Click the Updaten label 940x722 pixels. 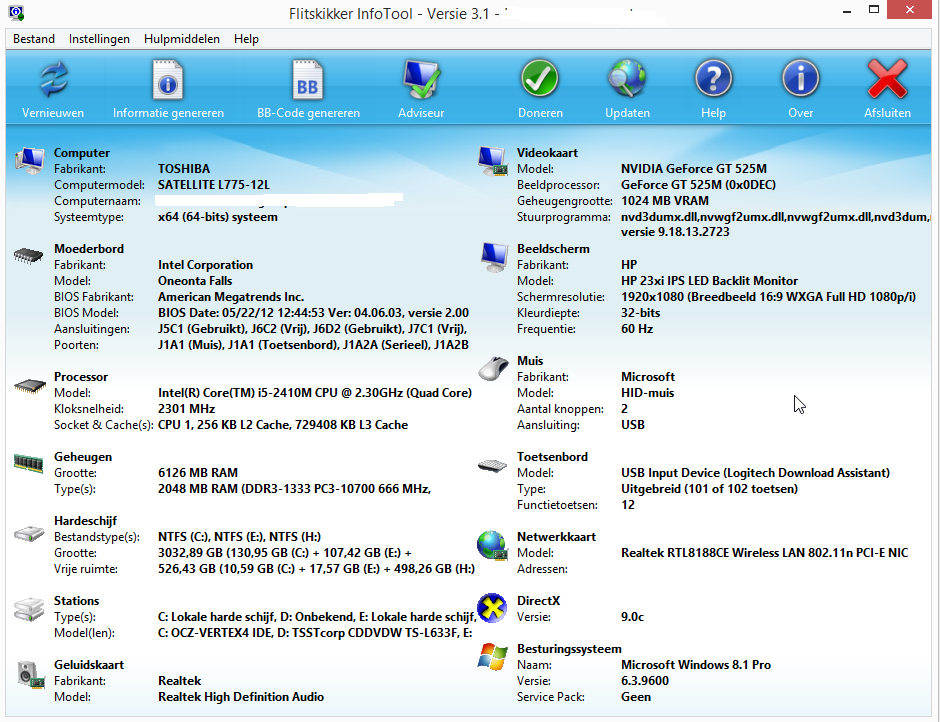627,113
